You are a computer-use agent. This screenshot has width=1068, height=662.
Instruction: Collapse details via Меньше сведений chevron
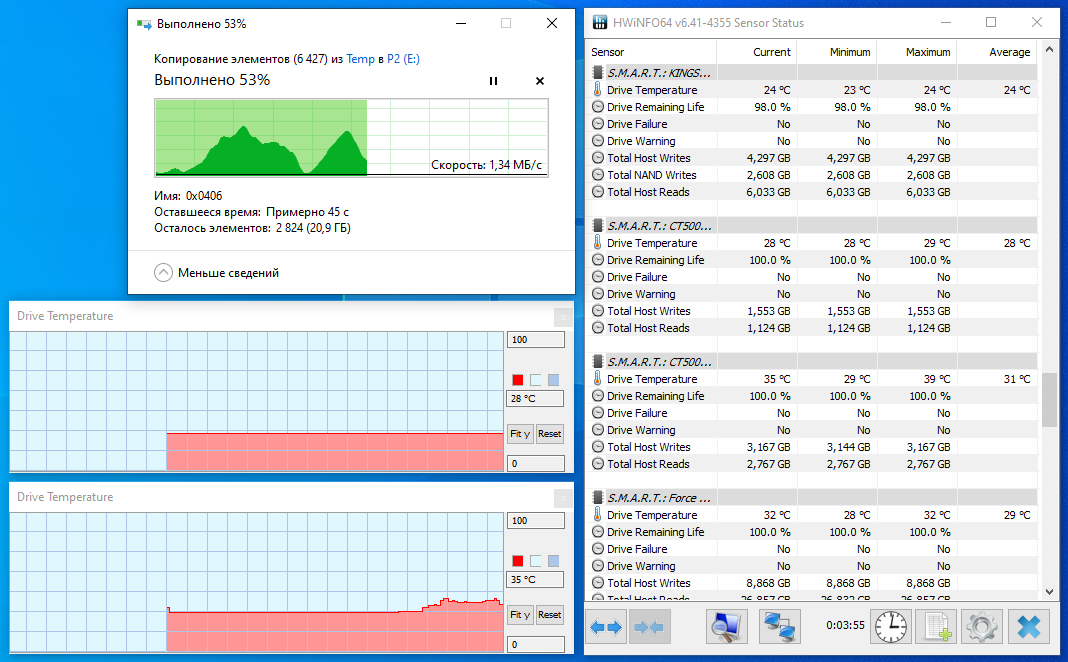pos(163,272)
